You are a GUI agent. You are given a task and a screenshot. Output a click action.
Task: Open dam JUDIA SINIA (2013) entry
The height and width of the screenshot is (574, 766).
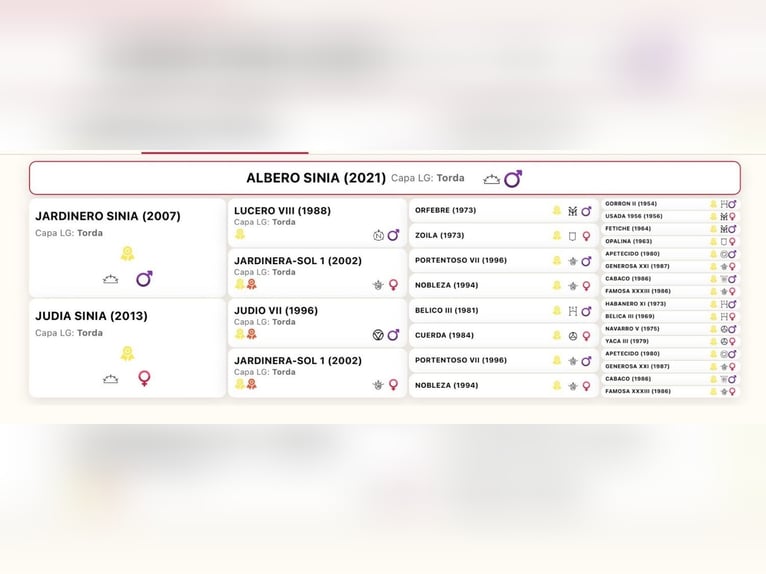coord(91,316)
